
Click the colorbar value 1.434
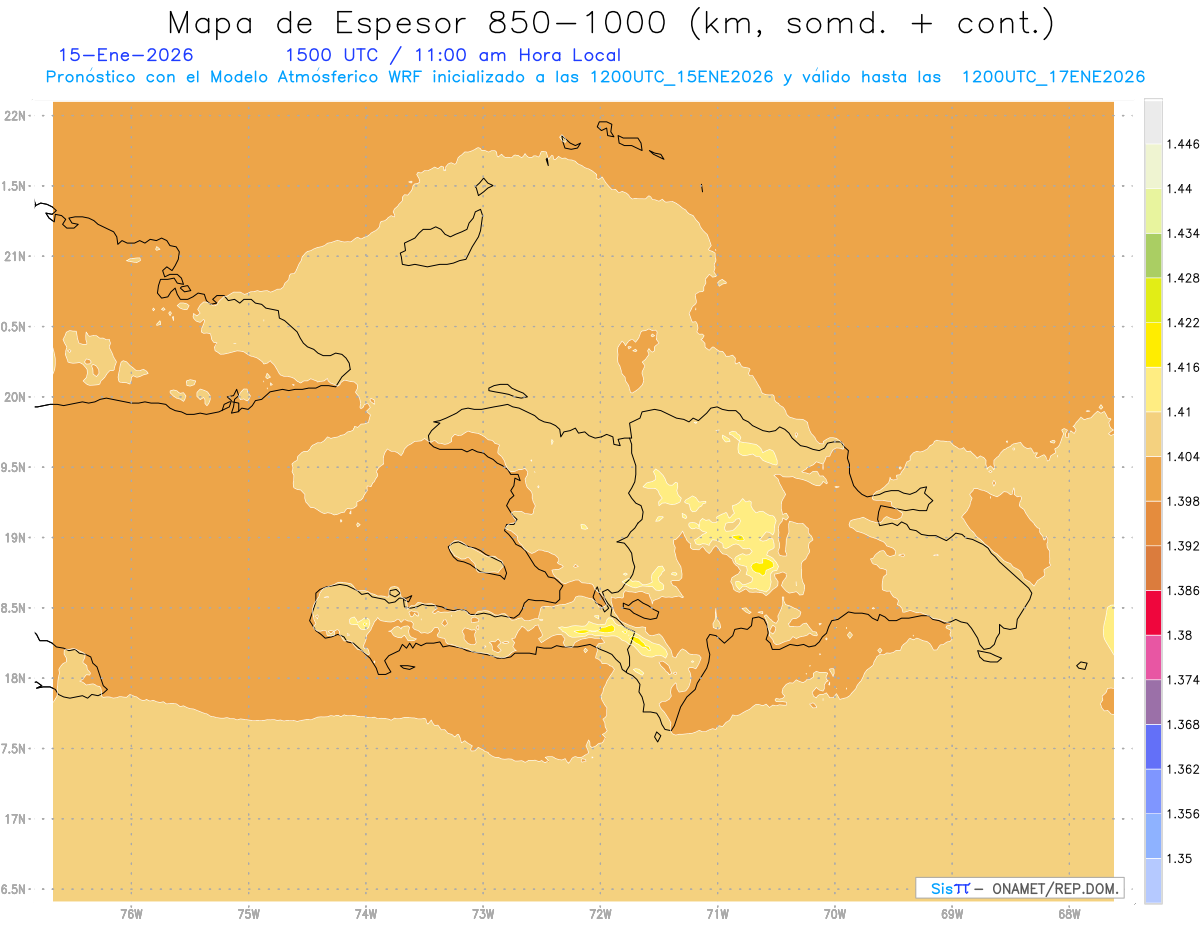click(x=1184, y=233)
